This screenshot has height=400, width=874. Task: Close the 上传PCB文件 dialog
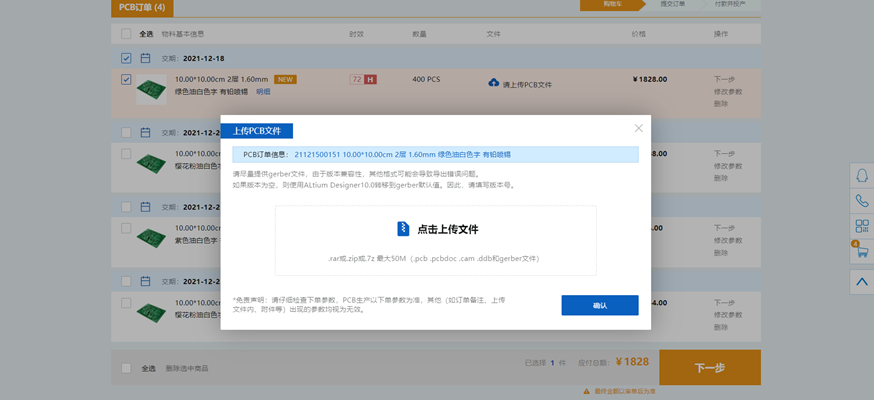tap(639, 128)
